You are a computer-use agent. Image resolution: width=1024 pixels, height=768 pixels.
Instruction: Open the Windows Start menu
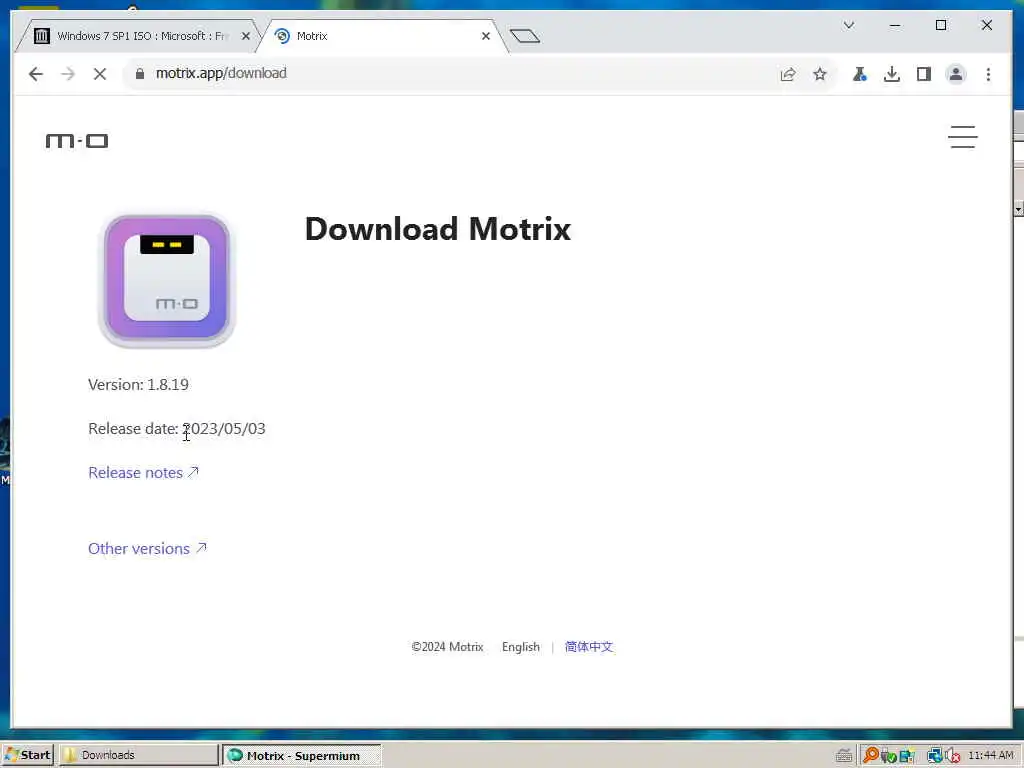(x=27, y=755)
